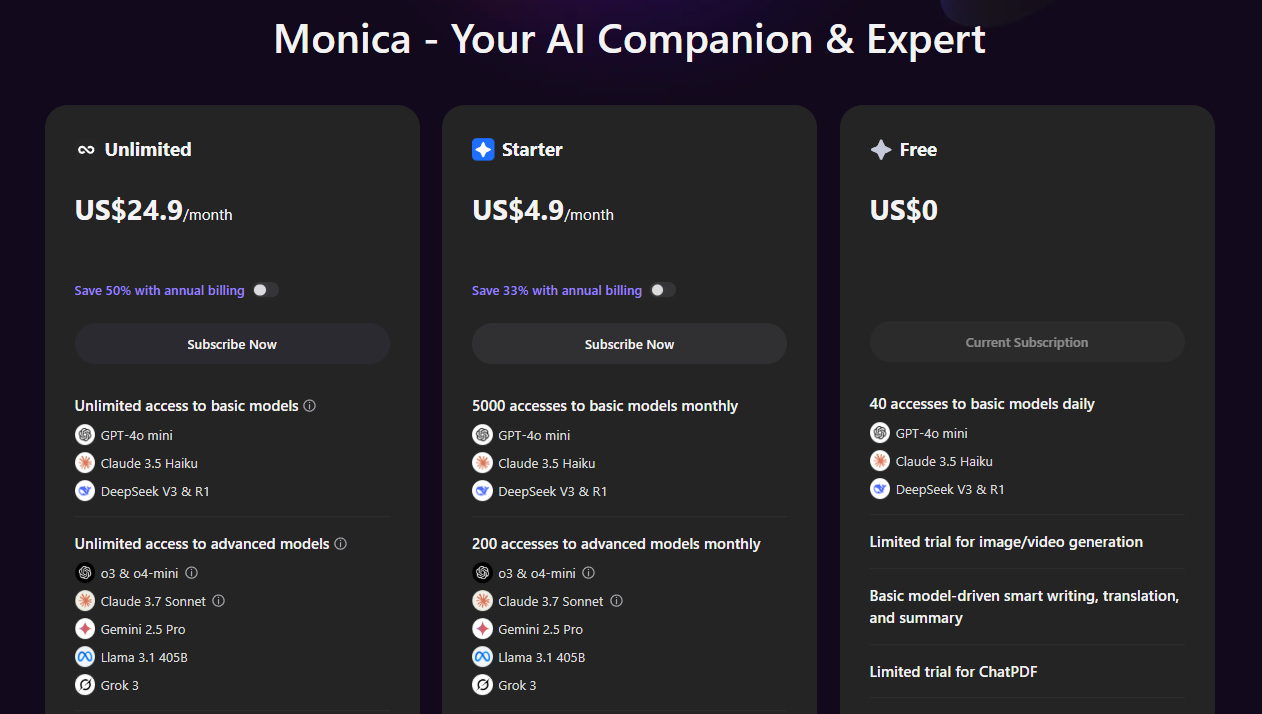
Task: Click '40 accesses to basic models daily' heading
Action: [982, 404]
